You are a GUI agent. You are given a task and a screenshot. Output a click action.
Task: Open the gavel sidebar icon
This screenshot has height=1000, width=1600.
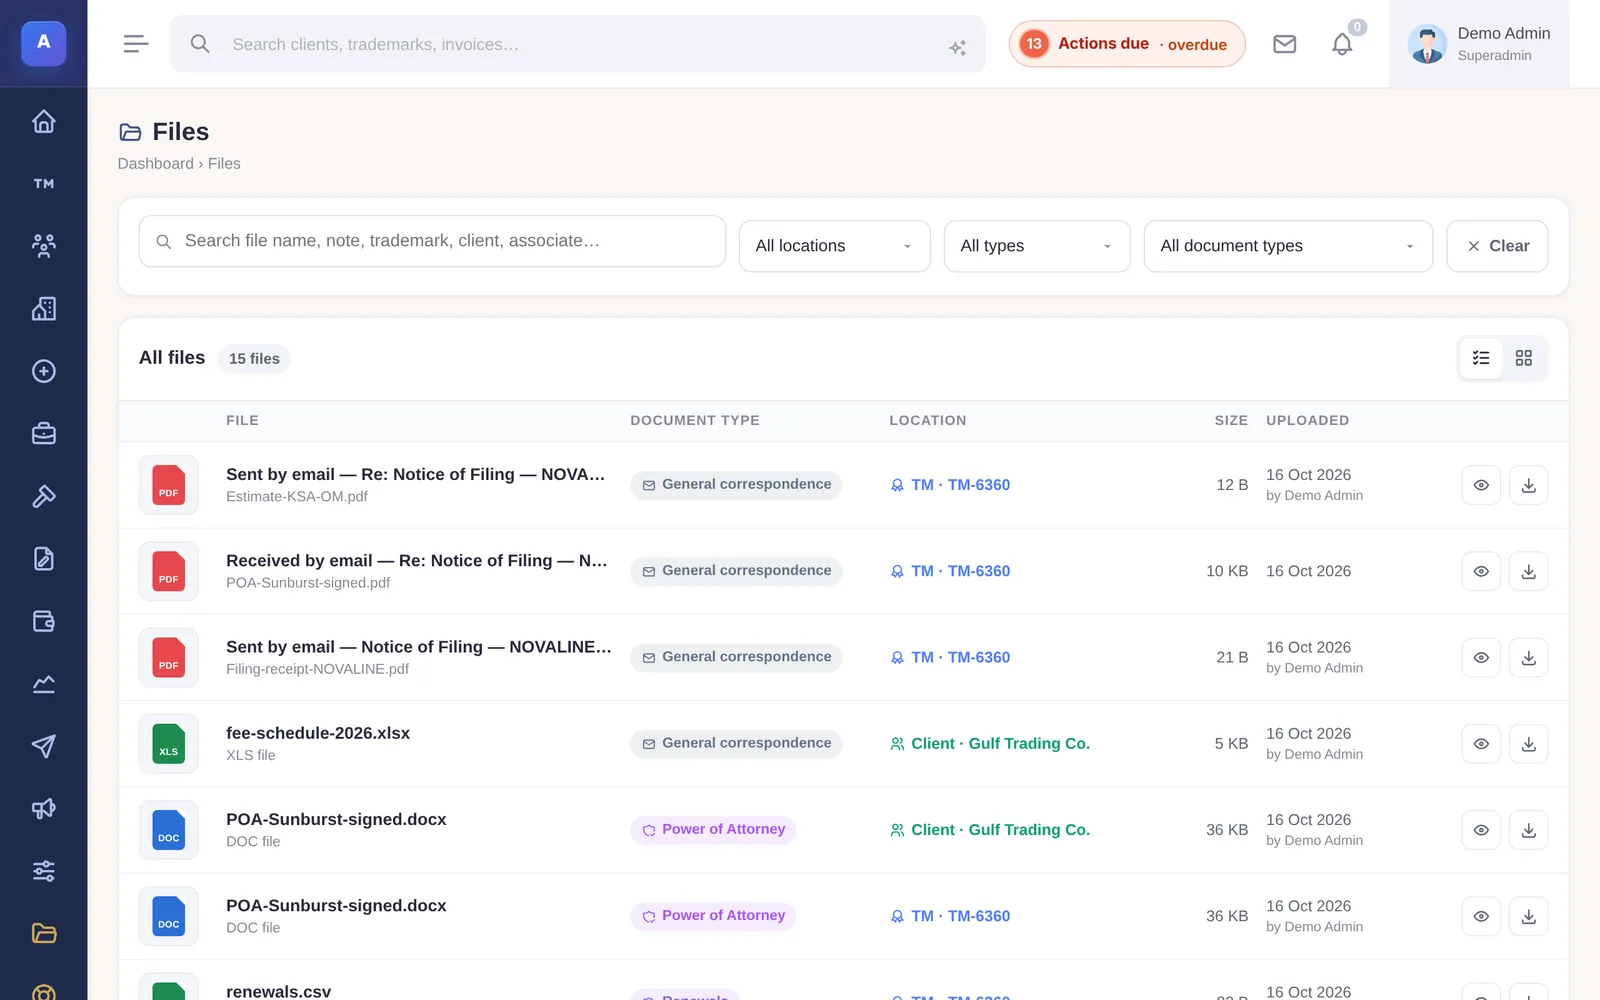coord(43,496)
